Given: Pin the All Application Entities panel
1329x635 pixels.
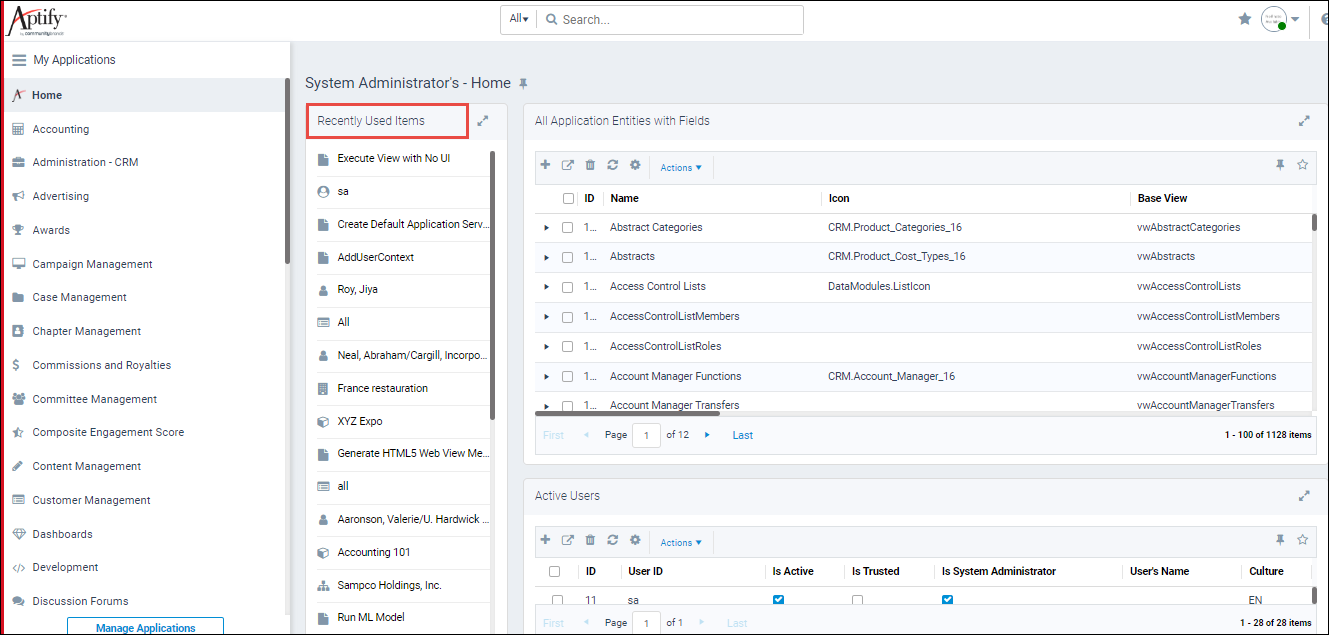Looking at the screenshot, I should (1280, 166).
